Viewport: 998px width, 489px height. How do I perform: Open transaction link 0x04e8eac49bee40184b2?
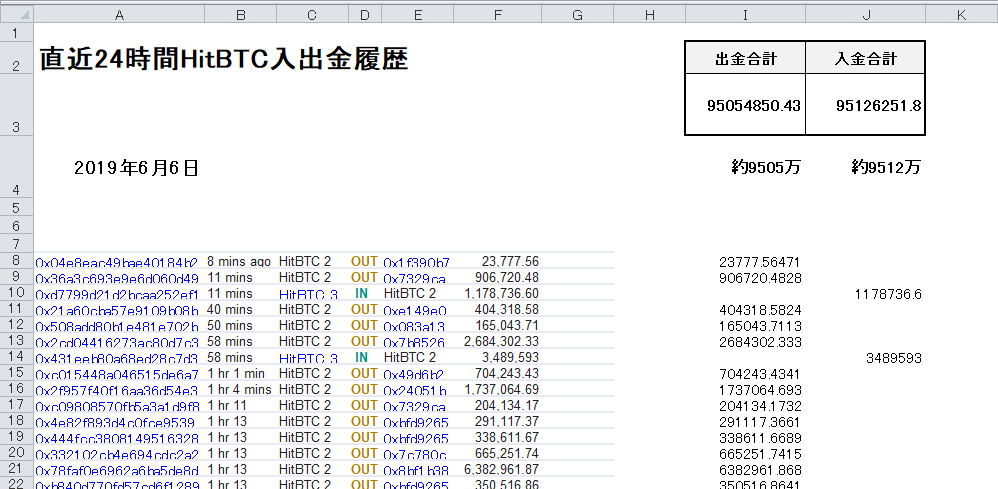pyautogui.click(x=116, y=262)
